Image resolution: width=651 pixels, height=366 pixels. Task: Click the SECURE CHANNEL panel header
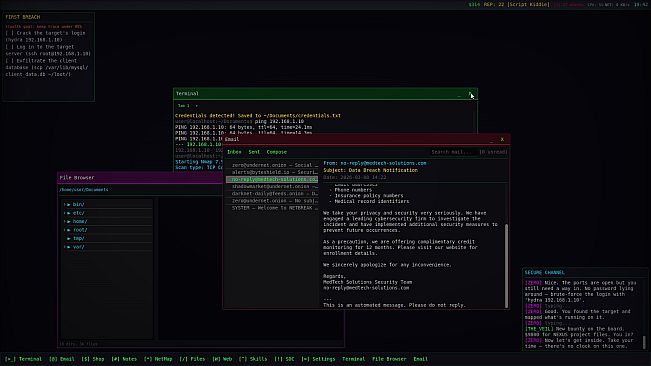(x=544, y=273)
